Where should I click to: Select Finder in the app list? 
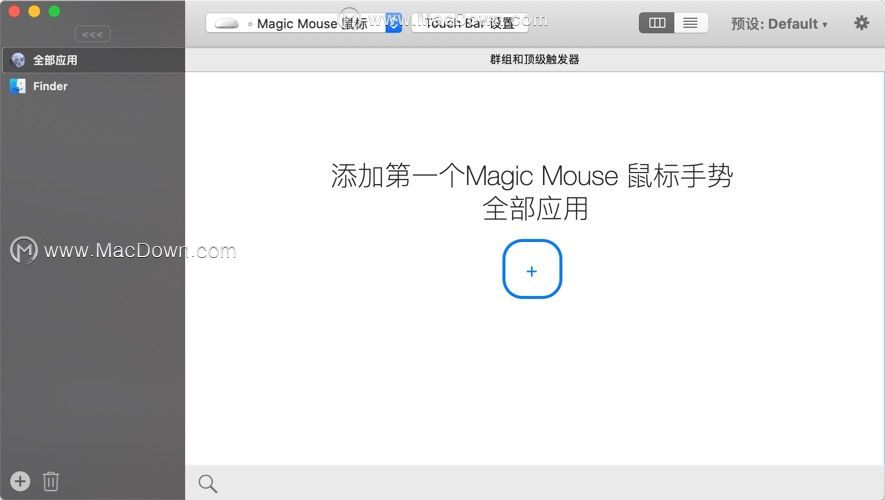point(93,86)
